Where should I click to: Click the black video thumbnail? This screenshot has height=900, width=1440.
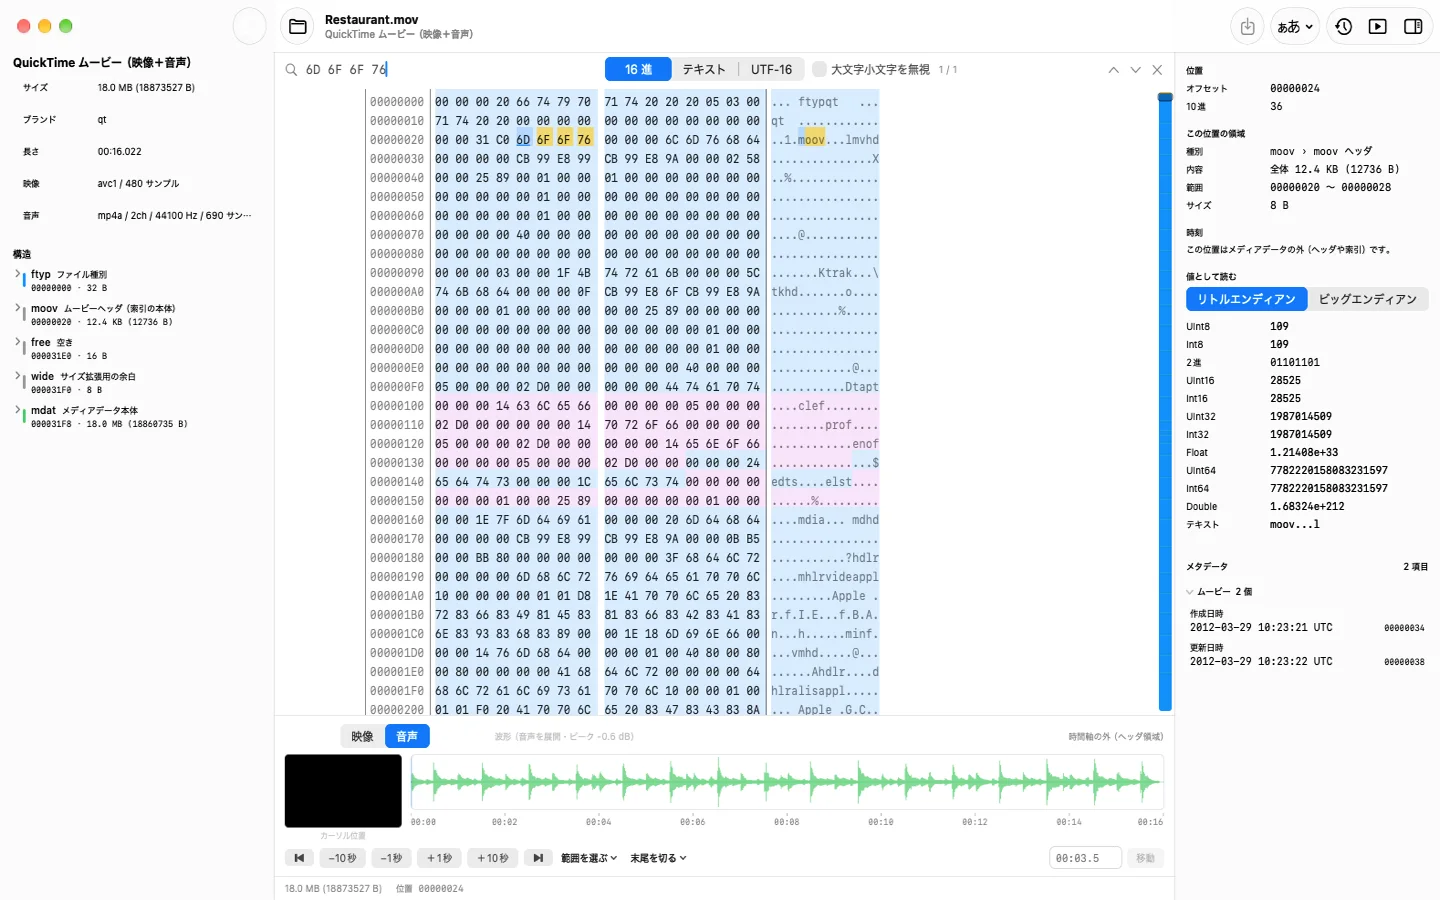[343, 791]
